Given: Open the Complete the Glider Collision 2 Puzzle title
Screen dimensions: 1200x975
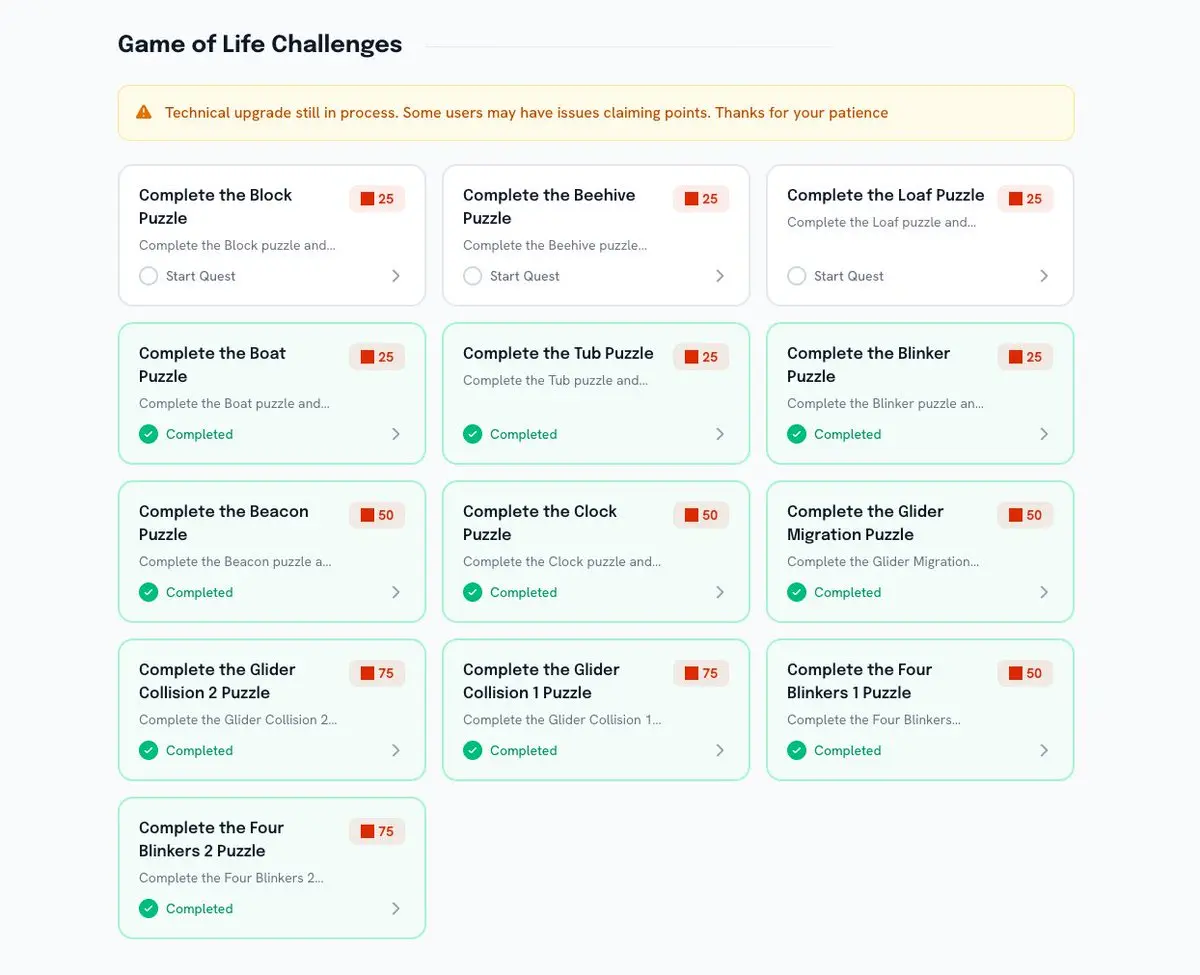Looking at the screenshot, I should pyautogui.click(x=217, y=681).
